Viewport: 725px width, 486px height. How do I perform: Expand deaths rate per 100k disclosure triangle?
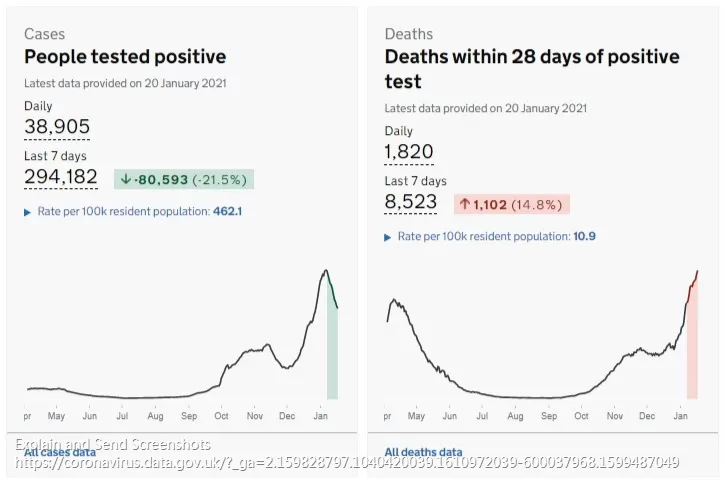[x=387, y=237]
